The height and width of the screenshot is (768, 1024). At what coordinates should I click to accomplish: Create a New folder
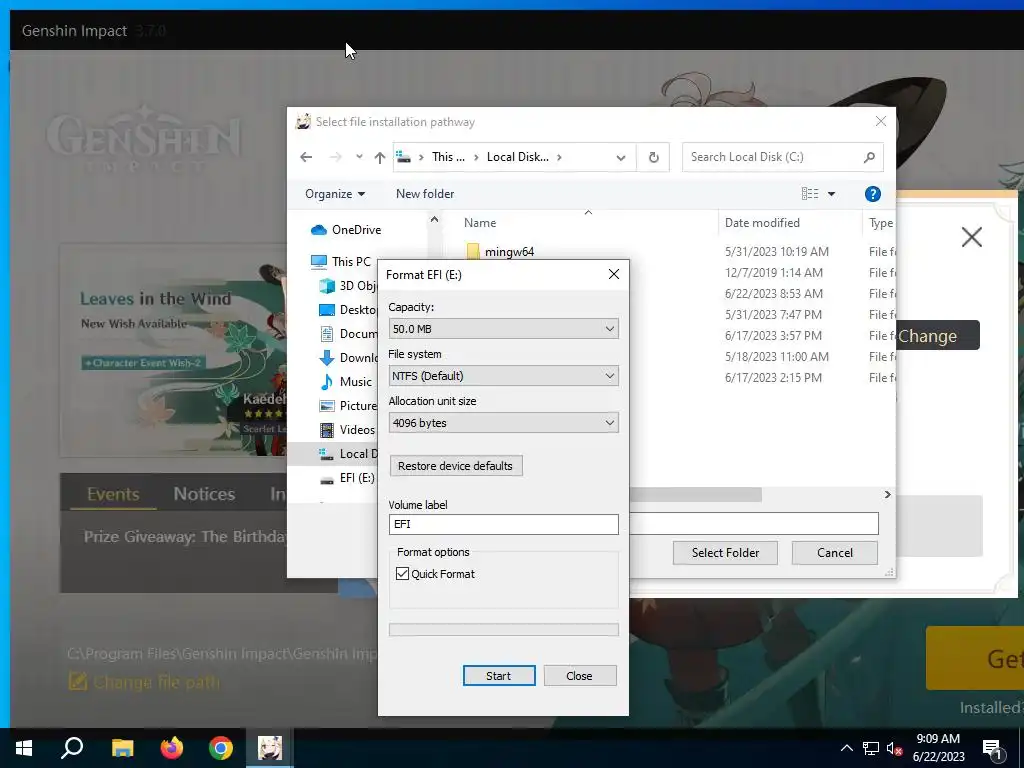pyautogui.click(x=424, y=194)
